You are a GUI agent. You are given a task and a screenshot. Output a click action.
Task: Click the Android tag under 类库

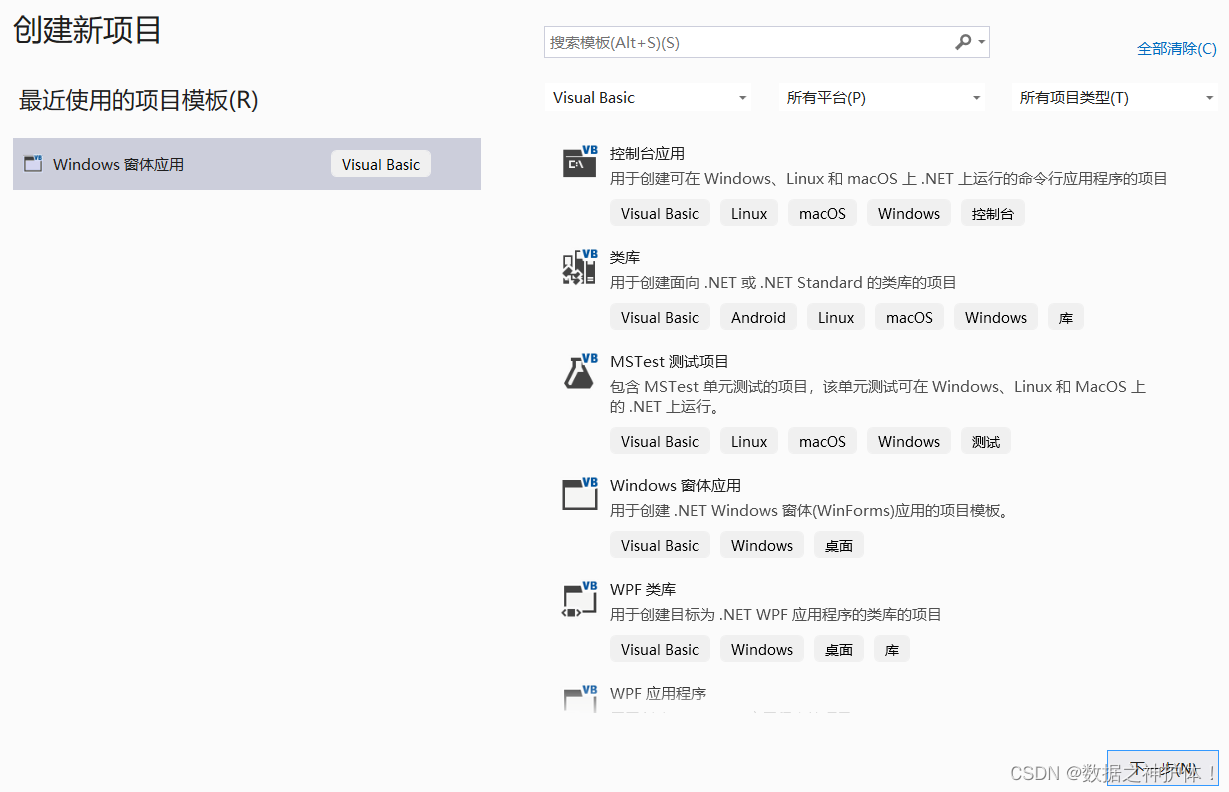pyautogui.click(x=758, y=317)
